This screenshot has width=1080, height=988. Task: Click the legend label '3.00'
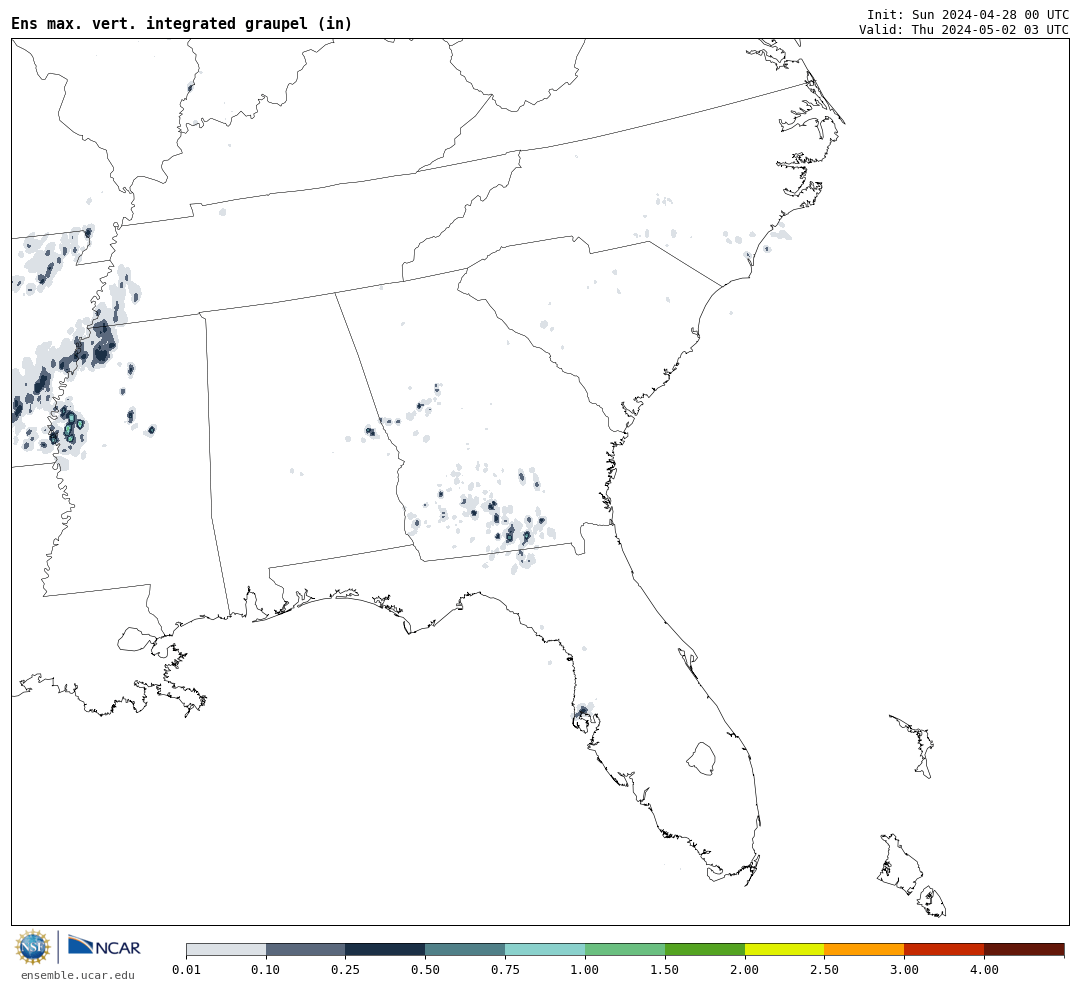point(904,969)
